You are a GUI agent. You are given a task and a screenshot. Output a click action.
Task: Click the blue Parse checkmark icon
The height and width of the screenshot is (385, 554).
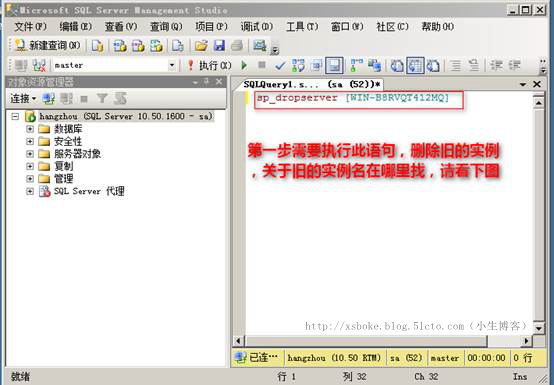[x=280, y=65]
